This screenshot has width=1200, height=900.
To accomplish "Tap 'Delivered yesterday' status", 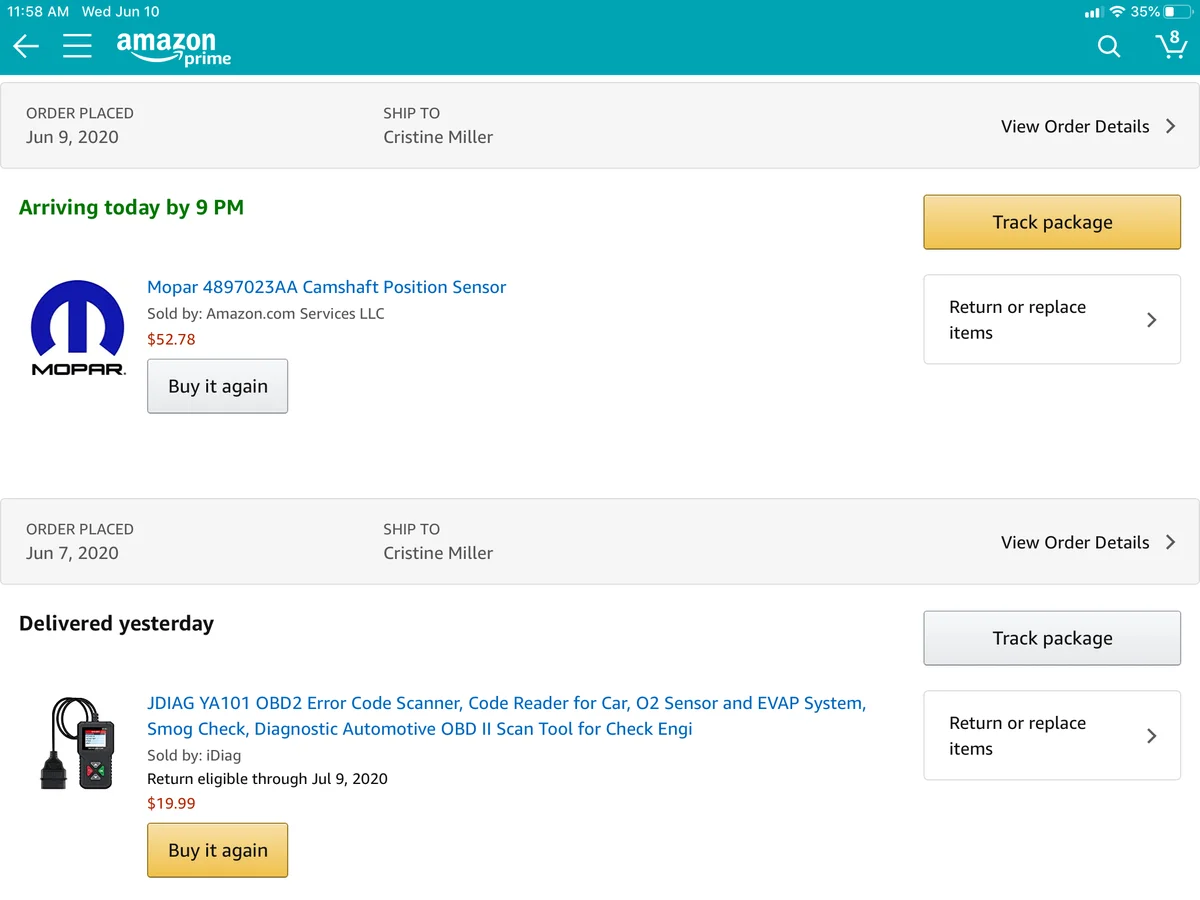I will coord(116,623).
